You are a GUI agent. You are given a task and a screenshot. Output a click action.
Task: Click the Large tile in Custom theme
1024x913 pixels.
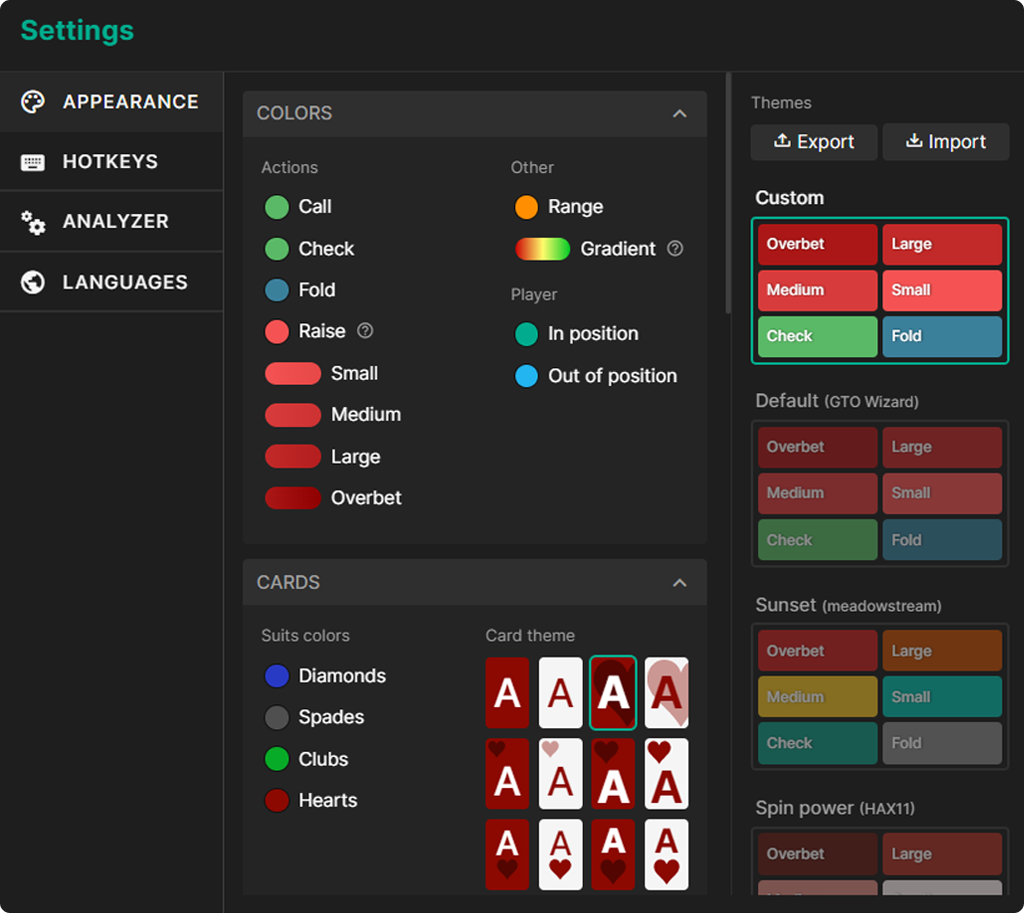click(942, 244)
